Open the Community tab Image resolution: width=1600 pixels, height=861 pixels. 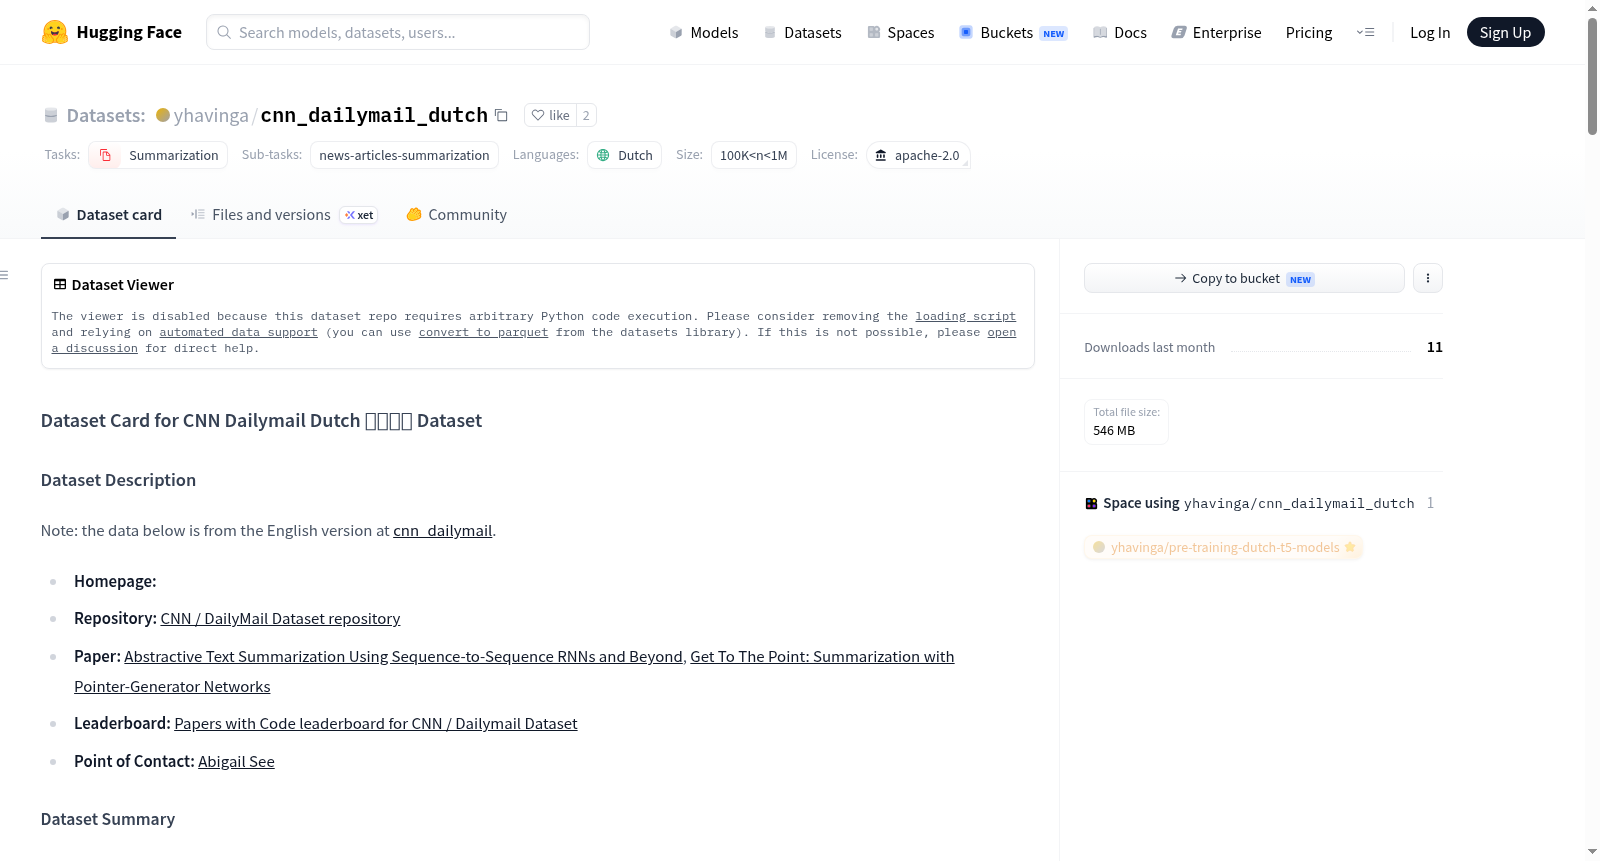[x=456, y=215]
